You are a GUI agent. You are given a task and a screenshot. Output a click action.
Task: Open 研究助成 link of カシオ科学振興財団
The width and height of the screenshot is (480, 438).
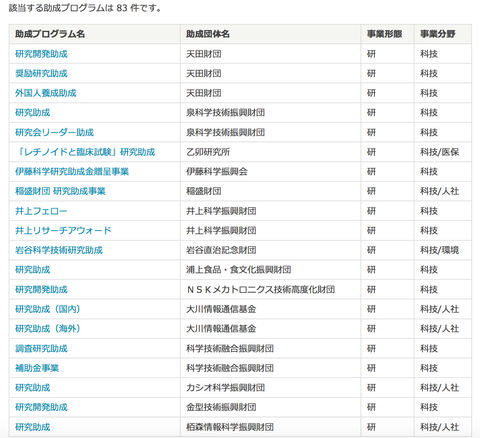[33, 388]
